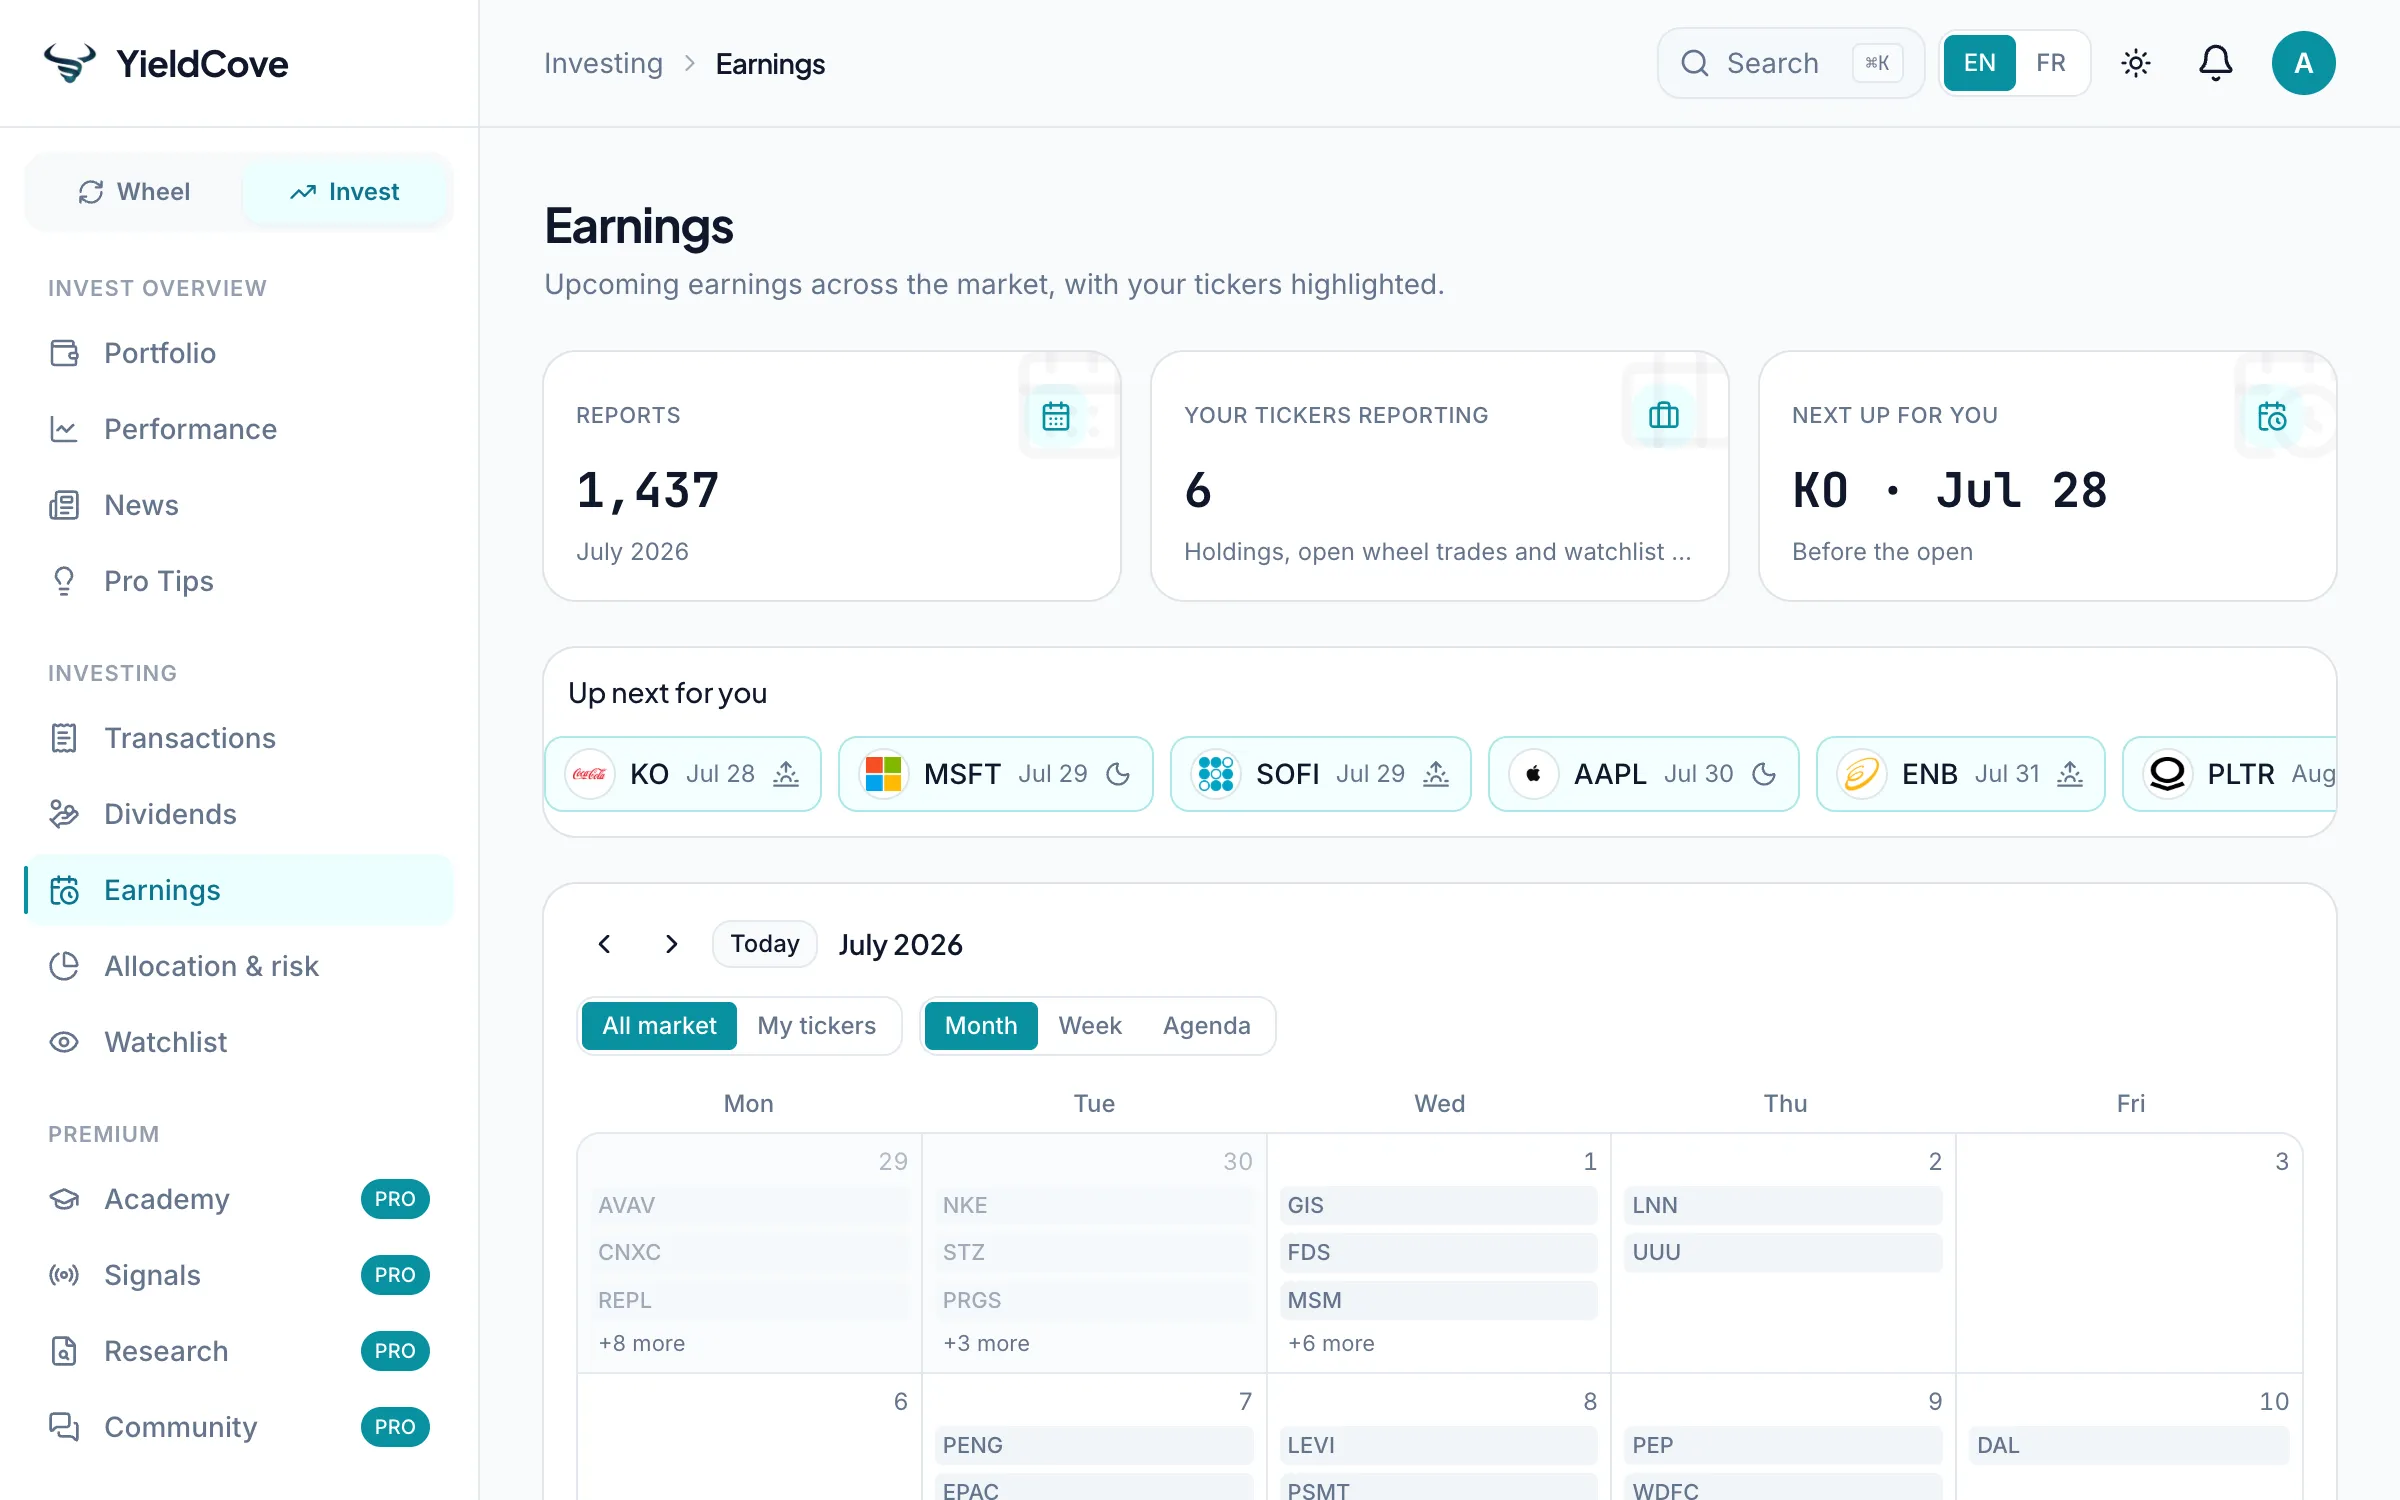
Task: Expand "+3 more" on June 30
Action: tap(986, 1343)
